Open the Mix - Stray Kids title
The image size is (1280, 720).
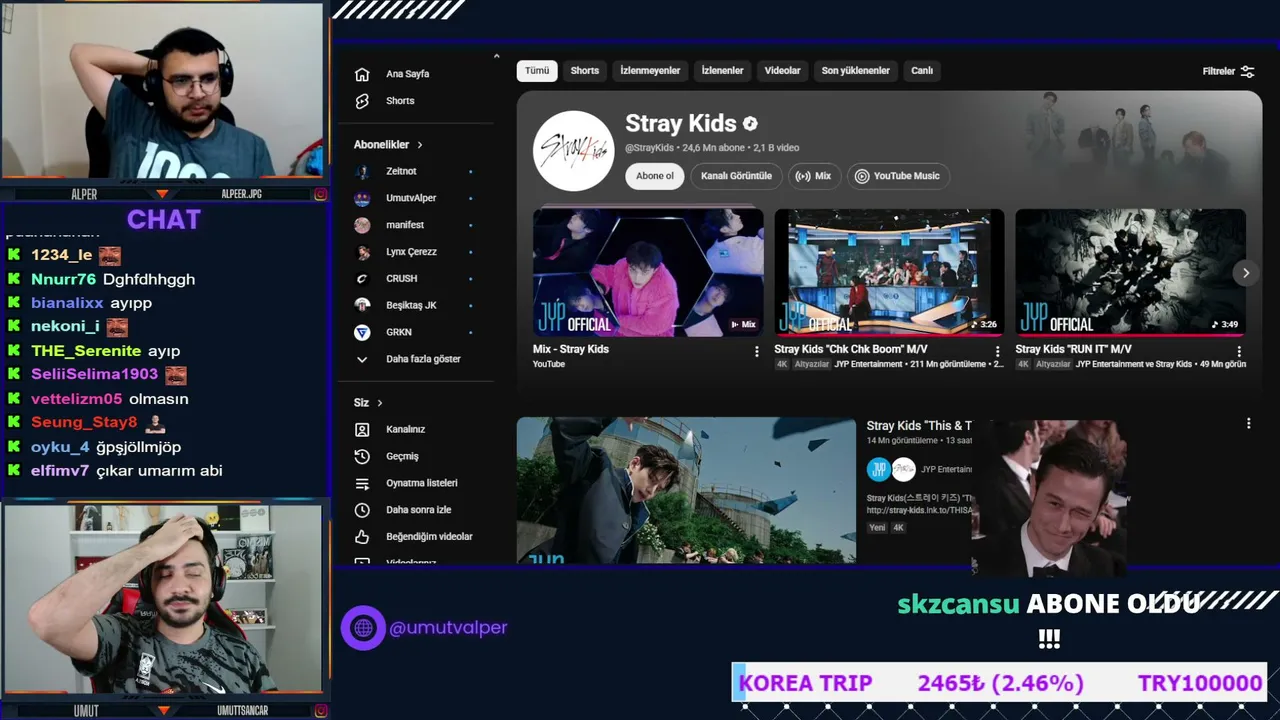571,349
